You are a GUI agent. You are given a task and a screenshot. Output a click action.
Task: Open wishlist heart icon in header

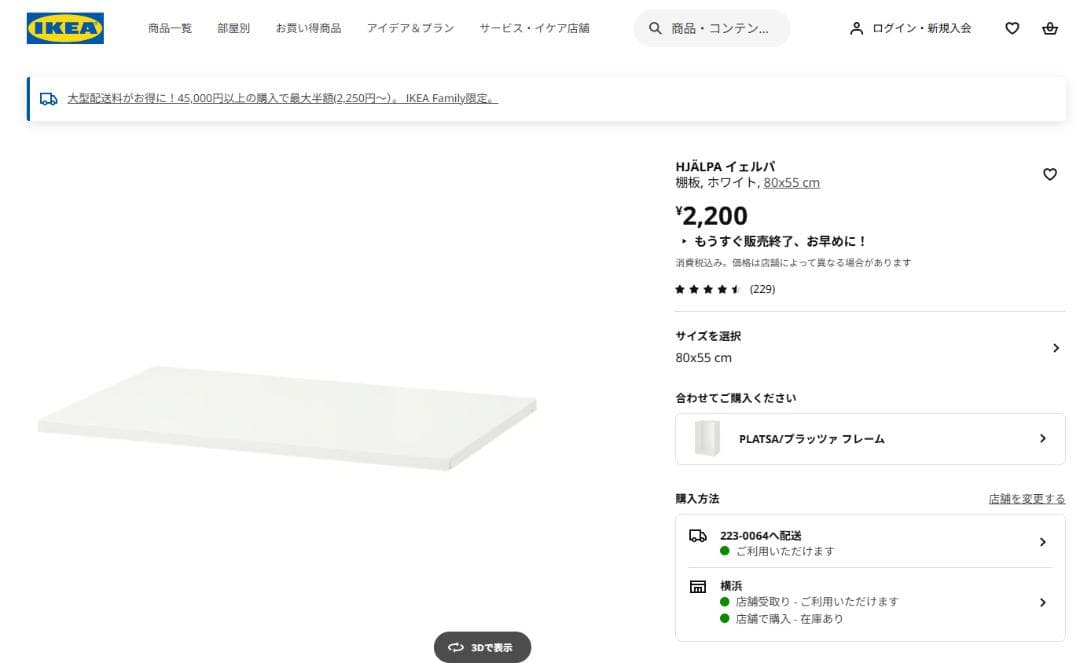(1012, 28)
